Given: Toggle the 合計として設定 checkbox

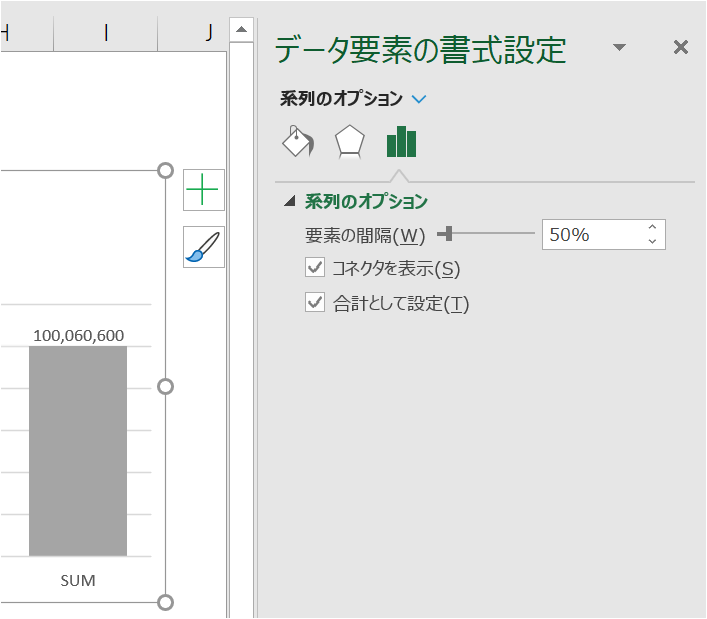Looking at the screenshot, I should pyautogui.click(x=315, y=302).
